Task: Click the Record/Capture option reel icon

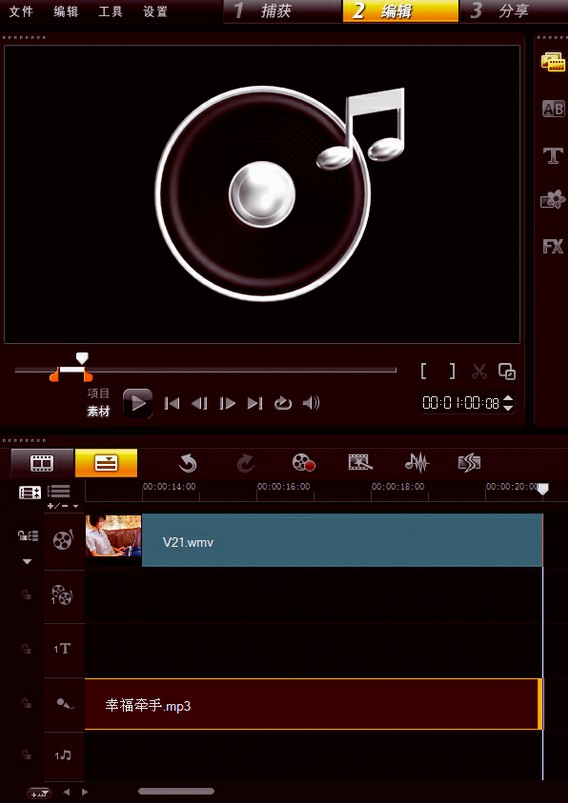Action: [303, 463]
